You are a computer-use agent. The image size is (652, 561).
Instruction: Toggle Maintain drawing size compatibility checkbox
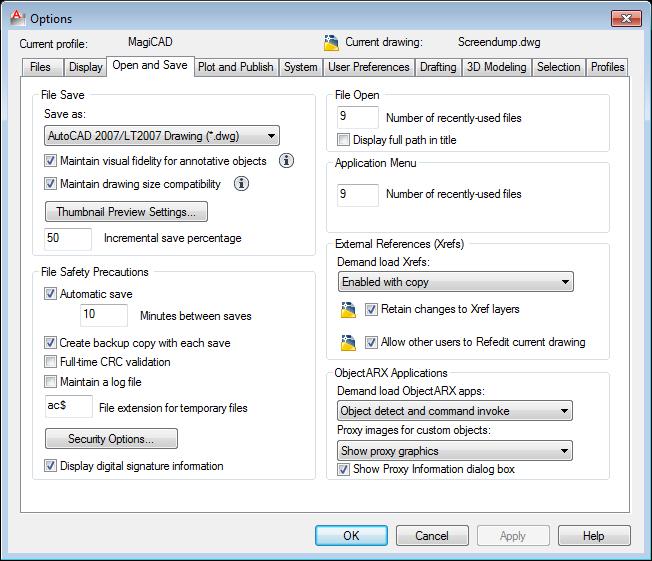tap(50, 183)
